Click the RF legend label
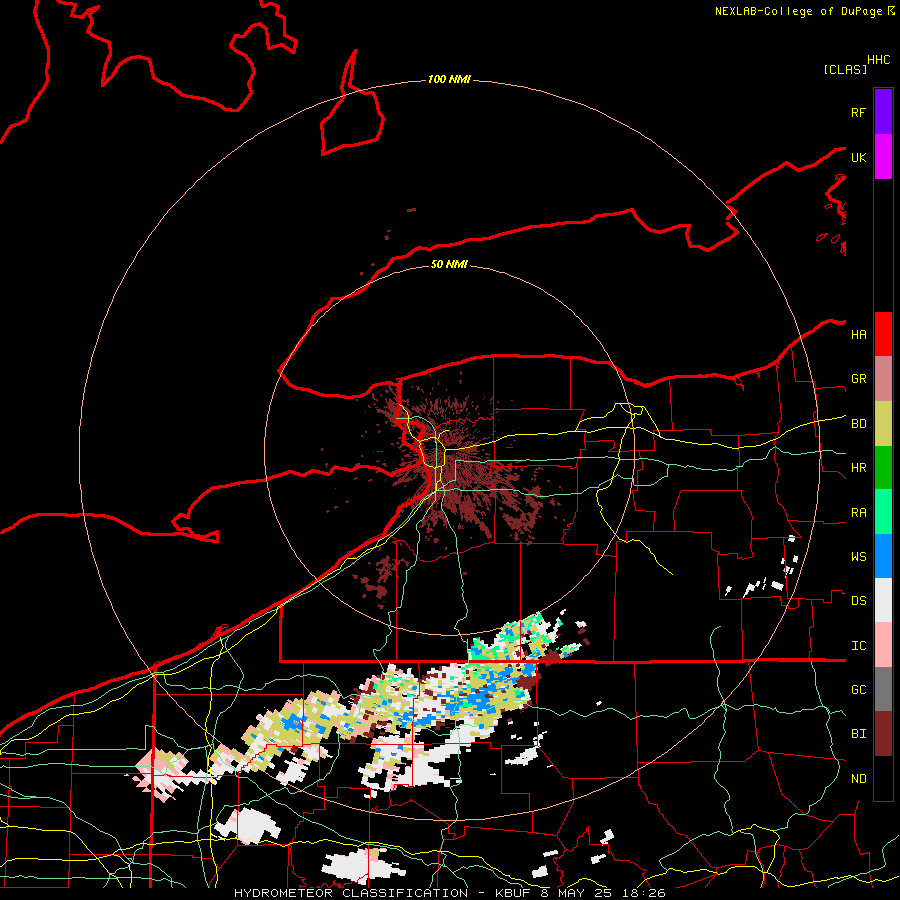 click(x=858, y=112)
